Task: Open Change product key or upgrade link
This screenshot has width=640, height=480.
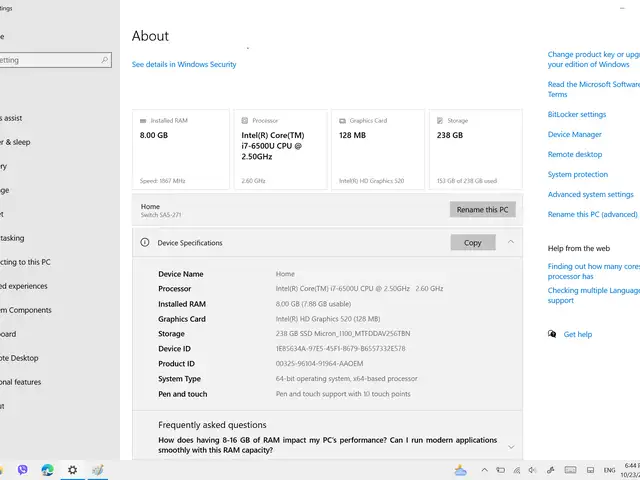Action: [x=594, y=59]
